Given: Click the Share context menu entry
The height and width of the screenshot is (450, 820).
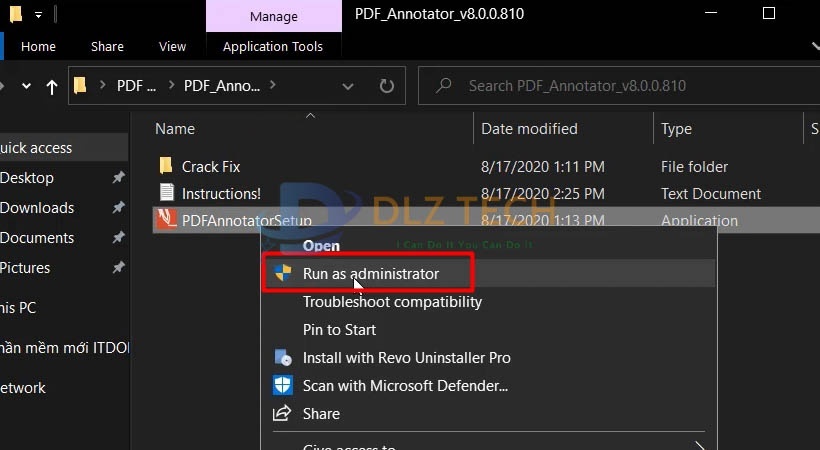Looking at the screenshot, I should (x=321, y=414).
